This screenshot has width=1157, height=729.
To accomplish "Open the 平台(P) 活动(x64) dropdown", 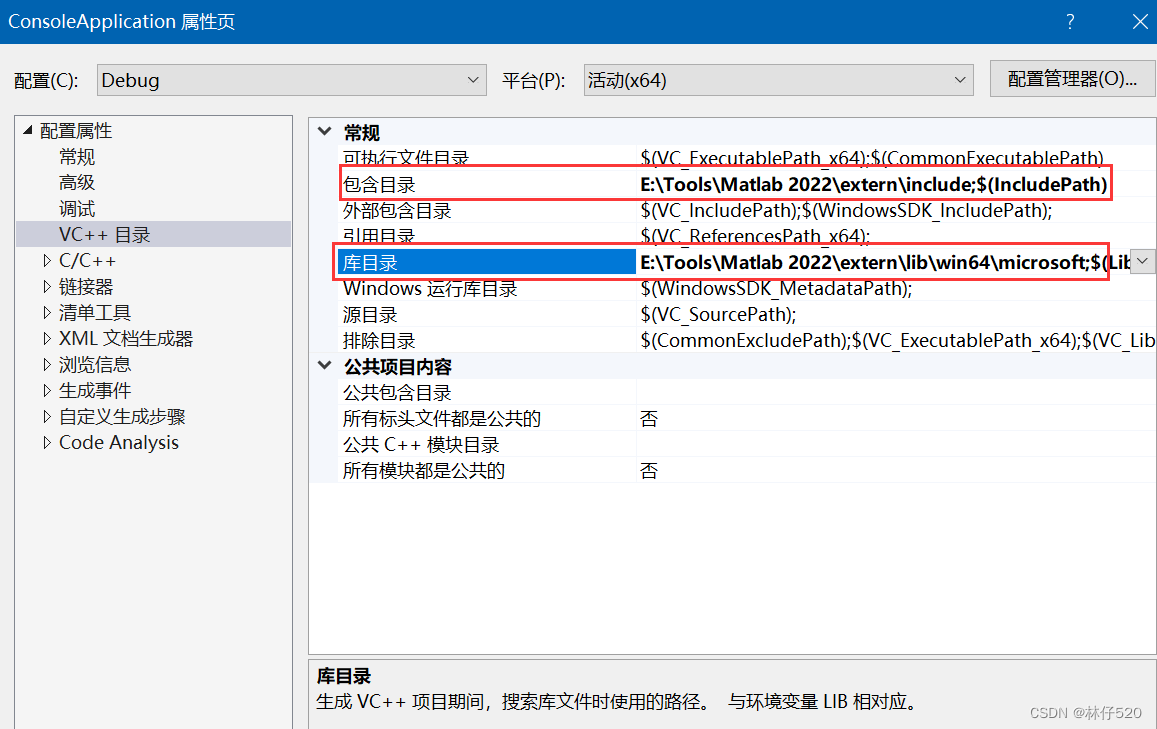I will click(958, 79).
